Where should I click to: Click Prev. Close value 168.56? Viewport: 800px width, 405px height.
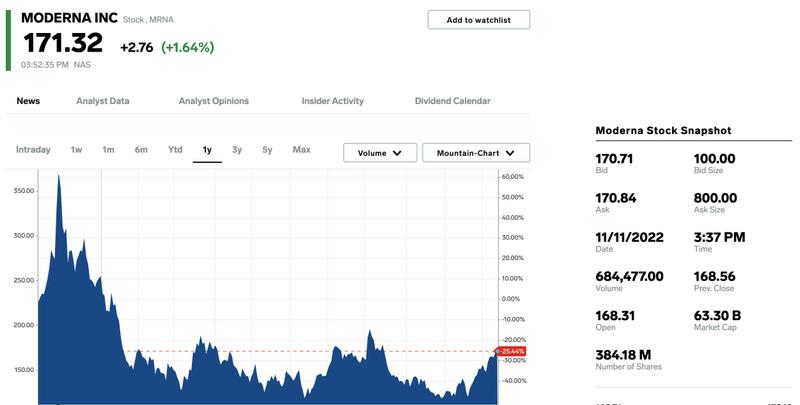coord(714,276)
